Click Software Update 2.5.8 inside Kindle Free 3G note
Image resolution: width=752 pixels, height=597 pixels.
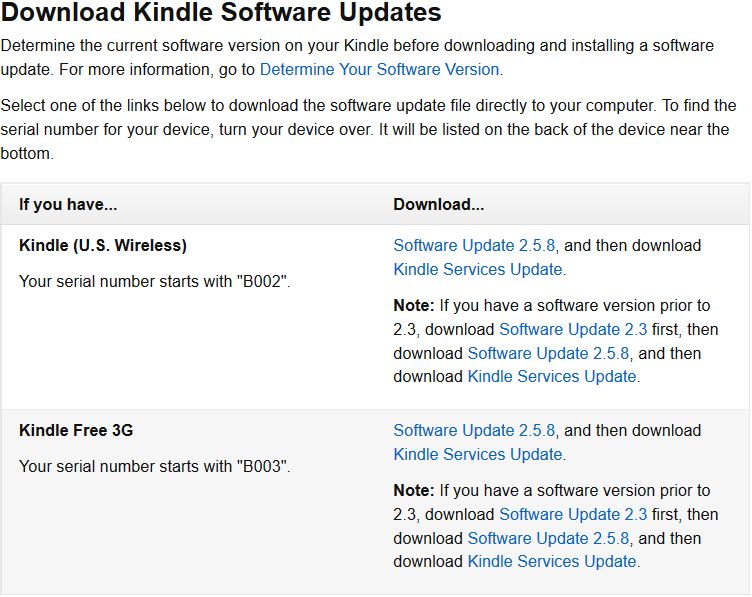548,538
